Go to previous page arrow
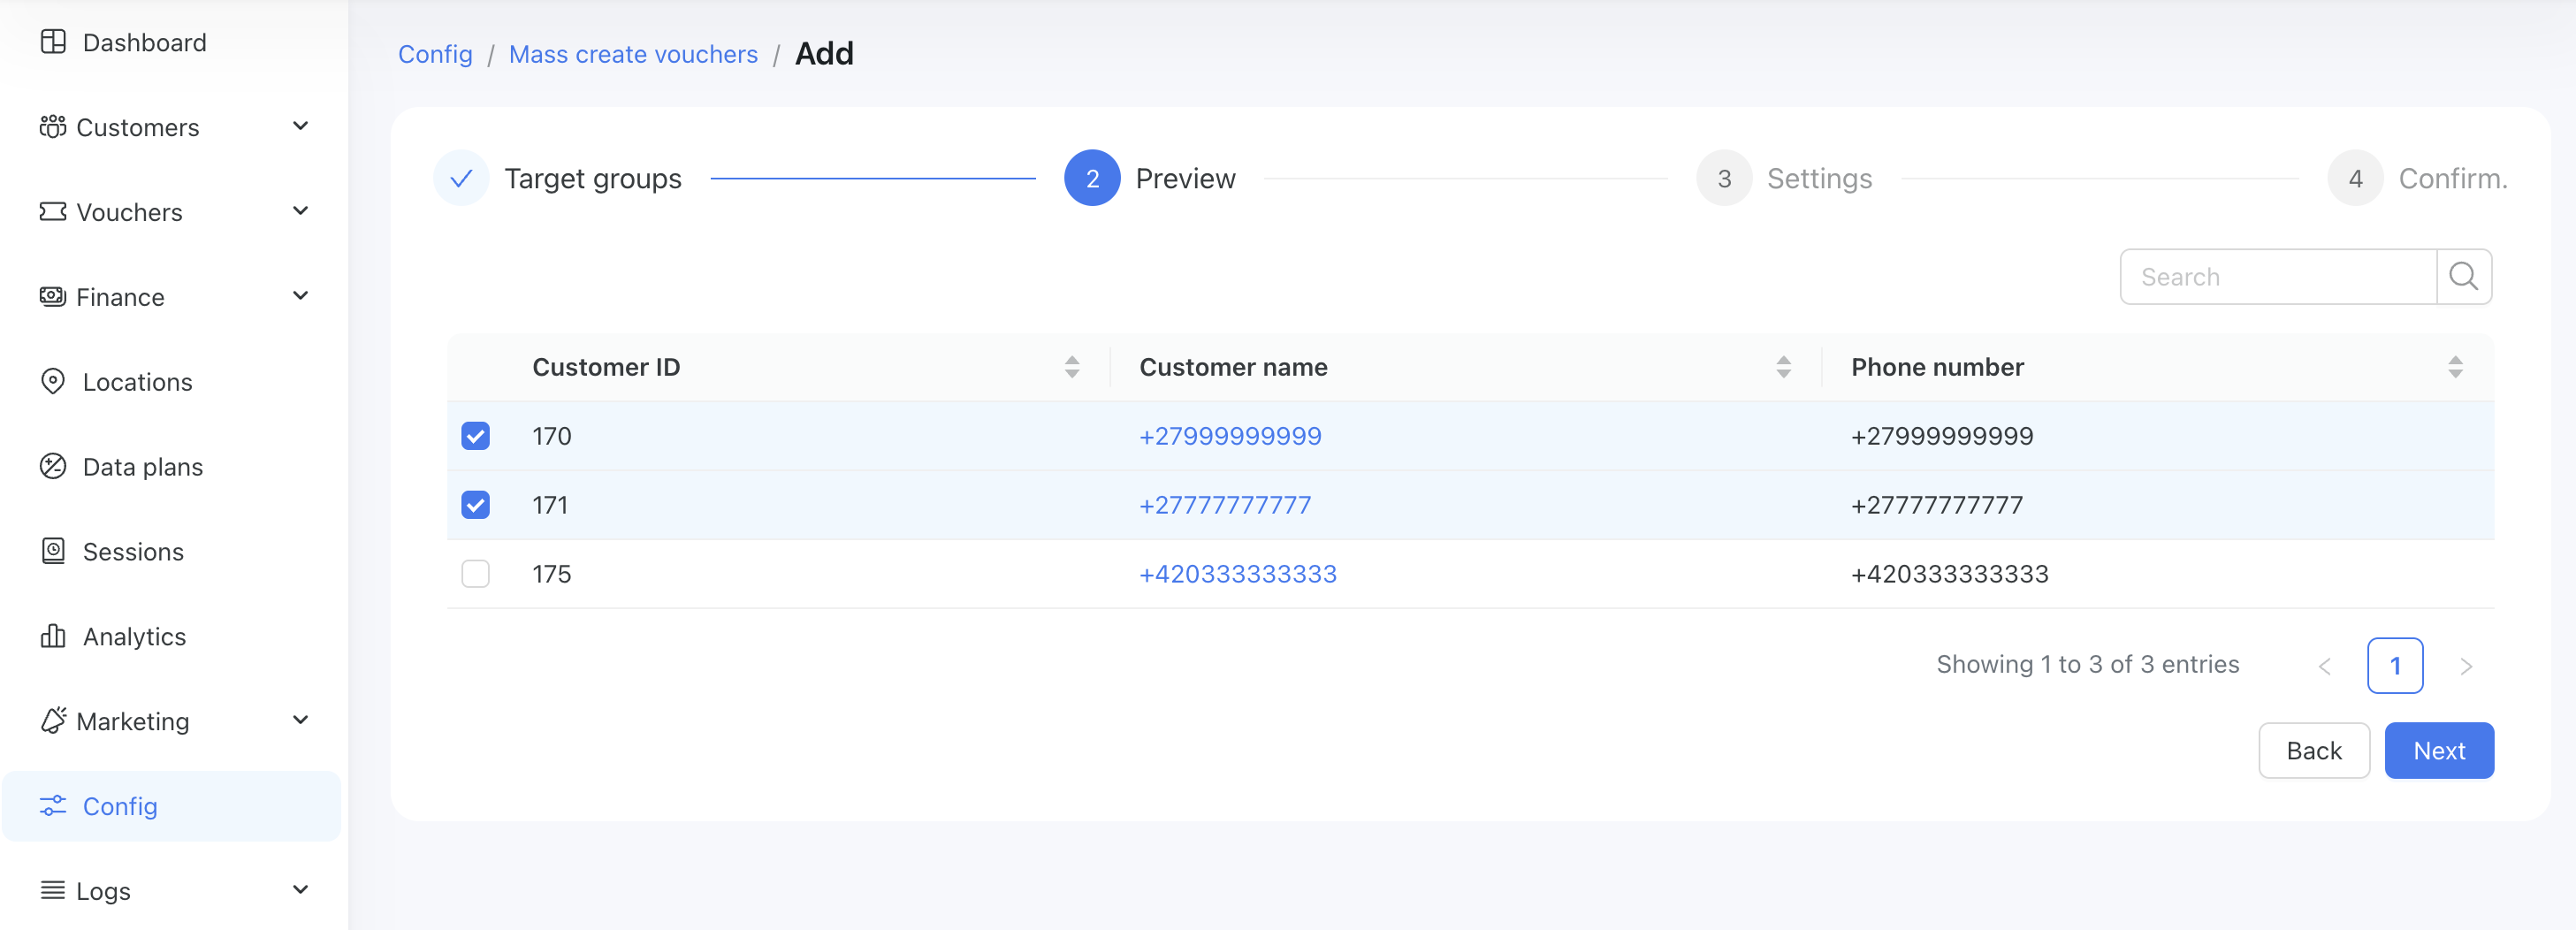 2325,666
